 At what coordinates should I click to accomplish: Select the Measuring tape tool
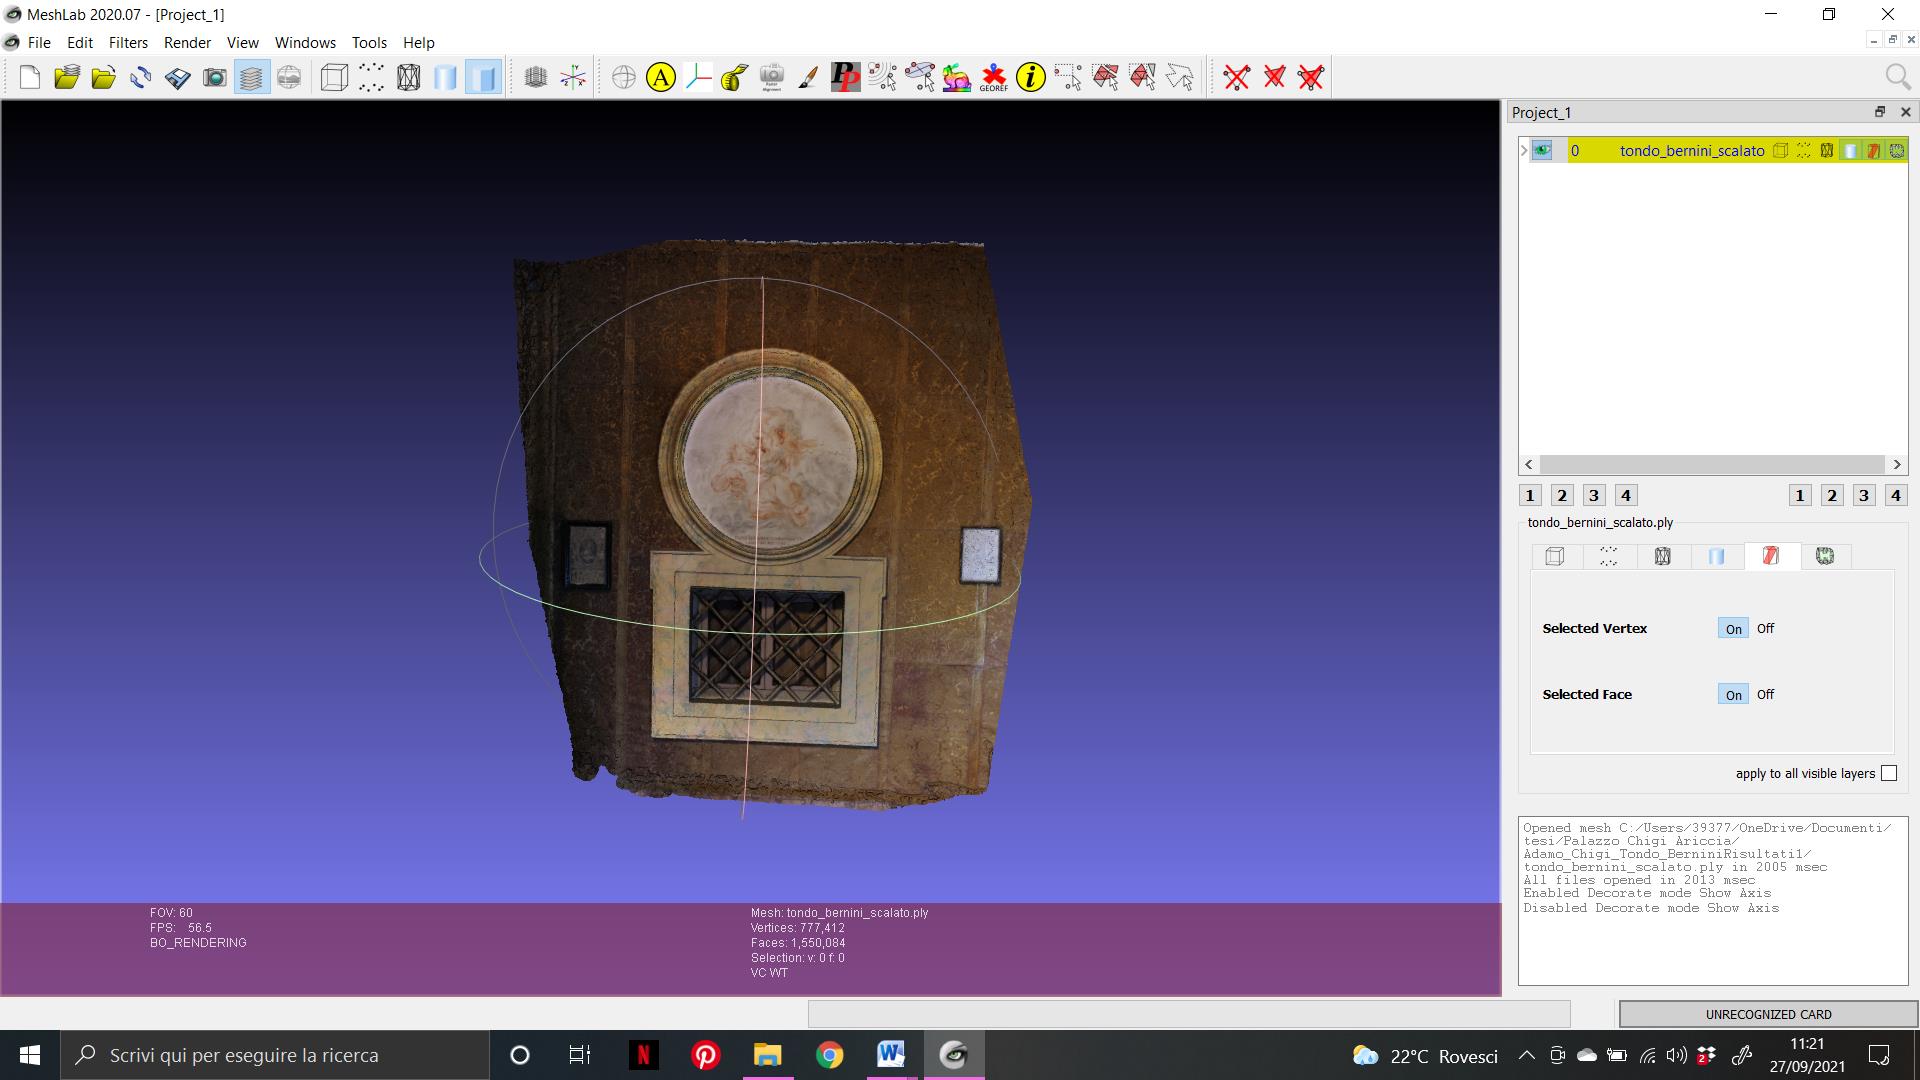point(735,77)
